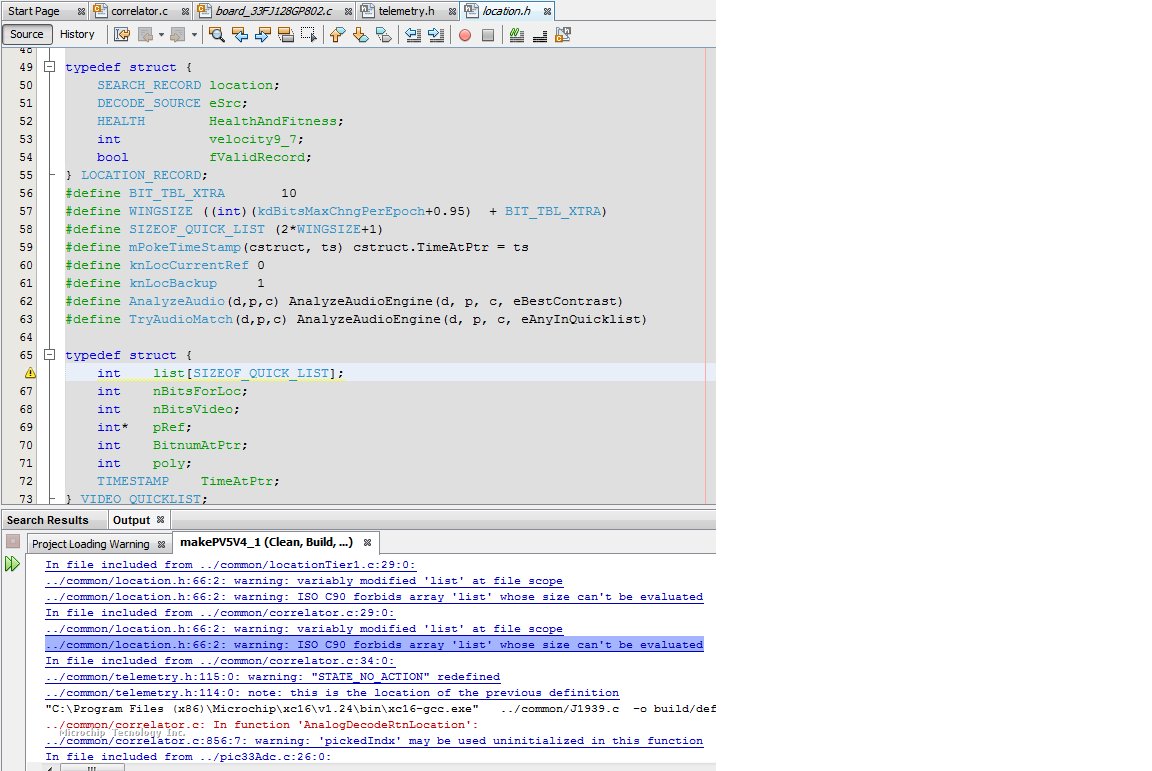Switch to the correlator.c editor tab
The image size is (1152, 771).
coord(138,11)
